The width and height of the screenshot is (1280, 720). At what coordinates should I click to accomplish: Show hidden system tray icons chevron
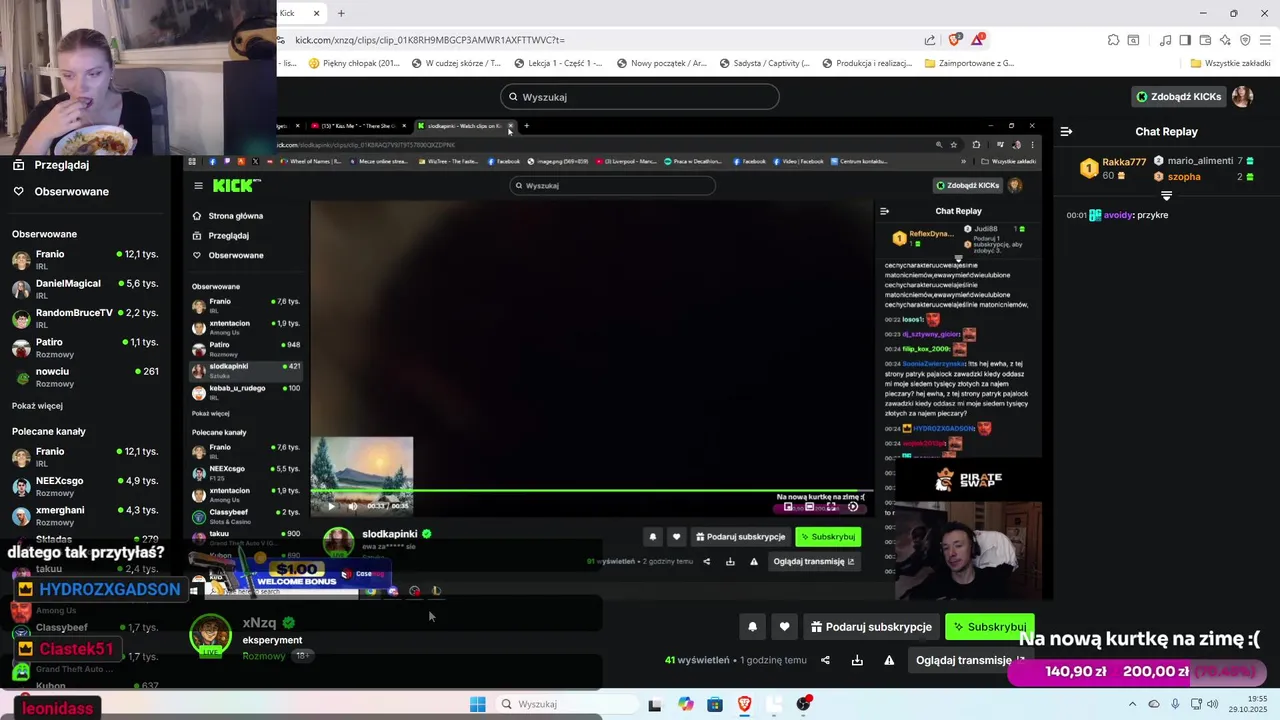pyautogui.click(x=1132, y=704)
